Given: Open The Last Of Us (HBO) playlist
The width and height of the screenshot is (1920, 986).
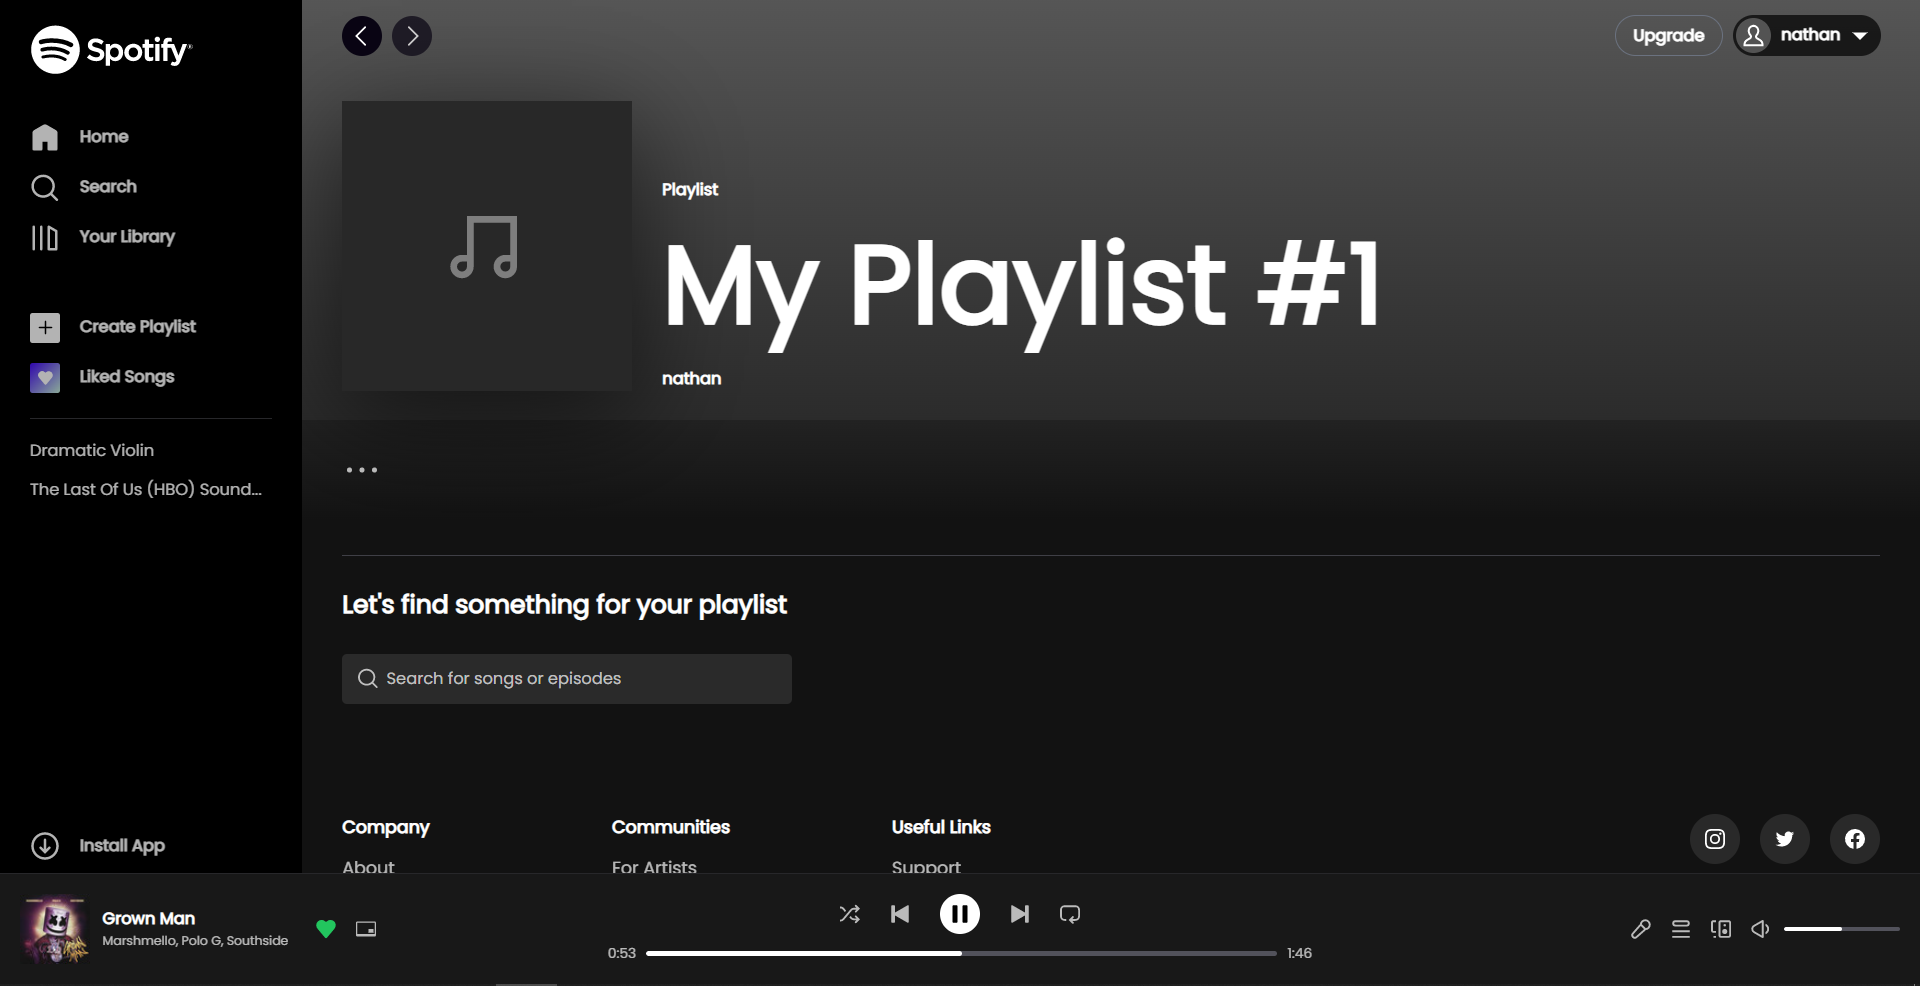Looking at the screenshot, I should [145, 489].
